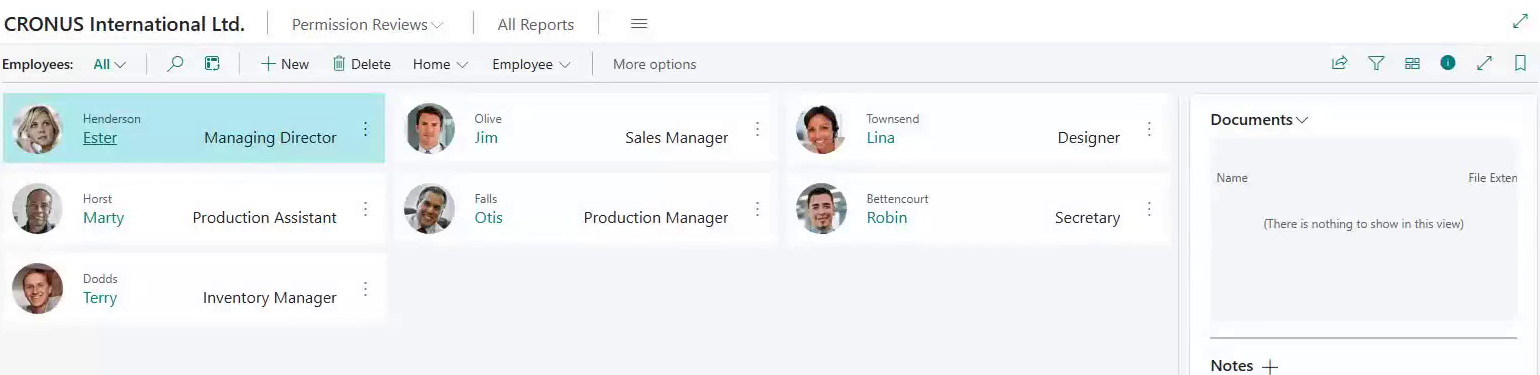Click Lina Townsend's photo thumbnail

tap(822, 128)
